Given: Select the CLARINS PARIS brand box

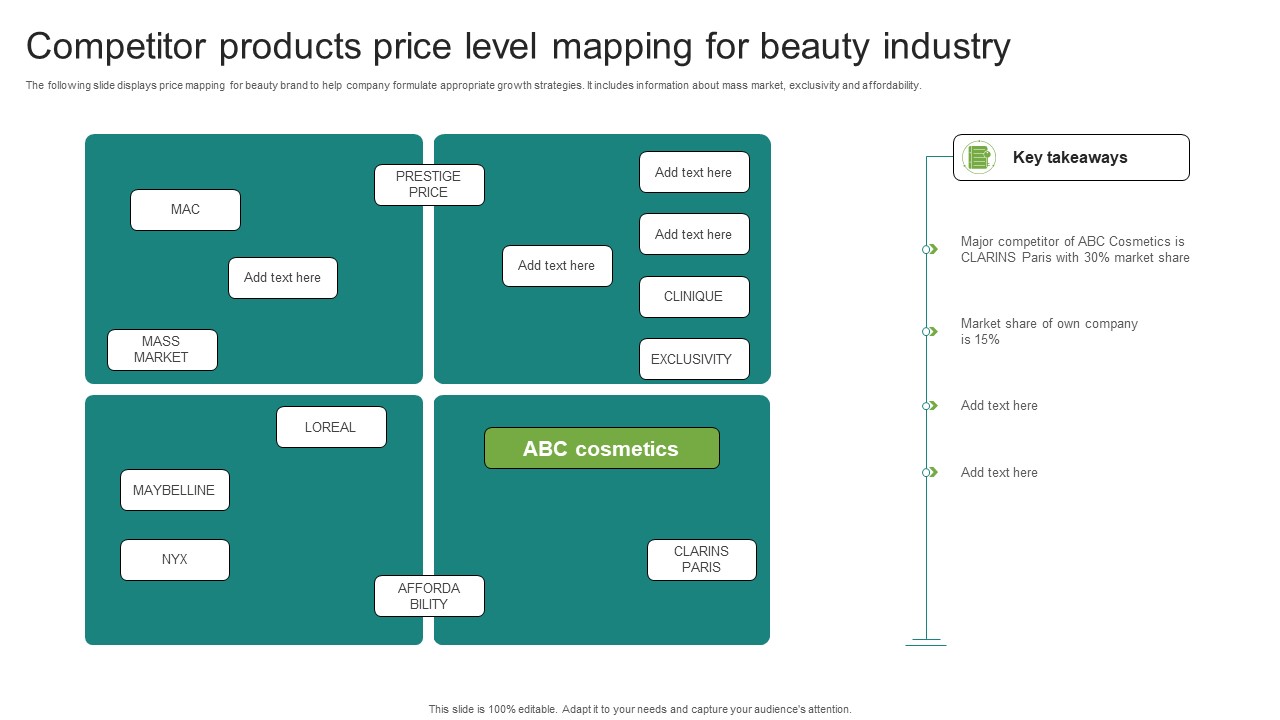Looking at the screenshot, I should 701,560.
